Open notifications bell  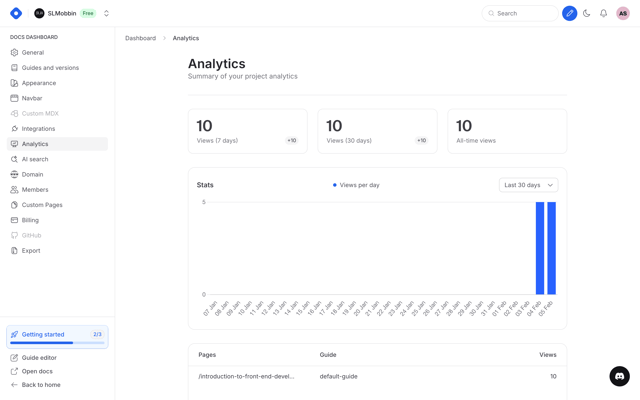pos(603,13)
